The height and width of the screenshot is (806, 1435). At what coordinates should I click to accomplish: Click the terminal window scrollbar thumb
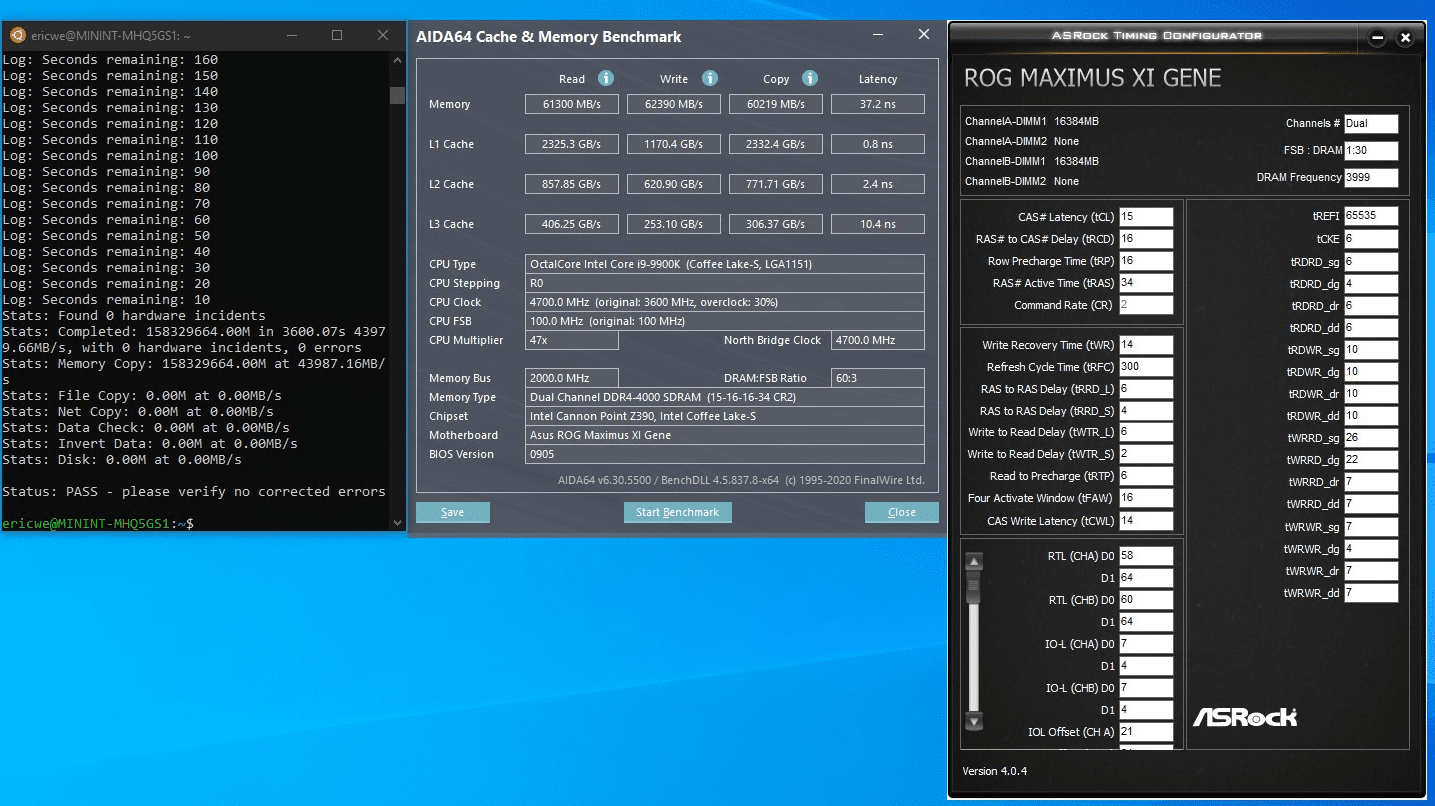point(398,95)
